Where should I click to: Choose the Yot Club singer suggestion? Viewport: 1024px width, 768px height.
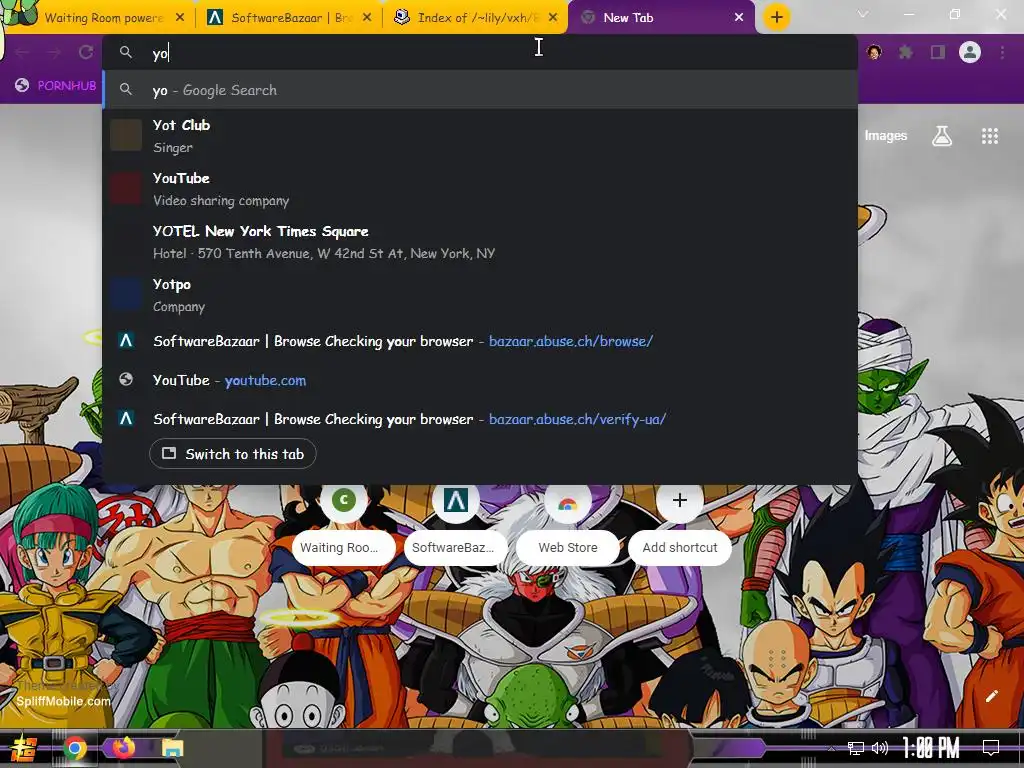click(480, 136)
